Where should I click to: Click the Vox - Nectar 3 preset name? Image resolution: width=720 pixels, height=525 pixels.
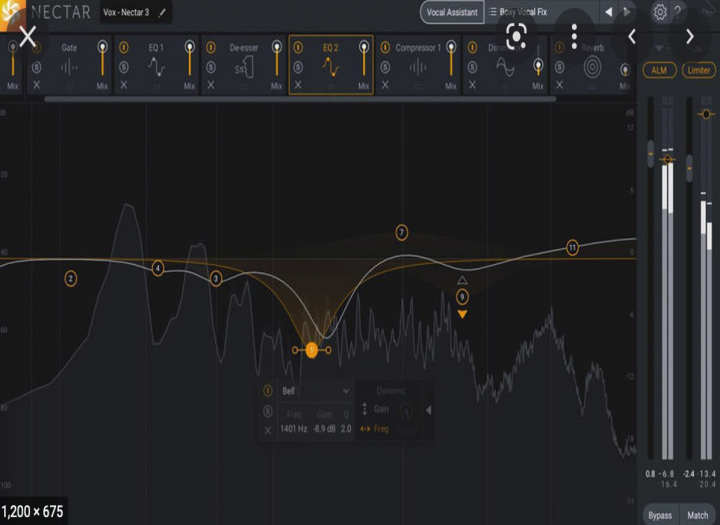coord(126,12)
